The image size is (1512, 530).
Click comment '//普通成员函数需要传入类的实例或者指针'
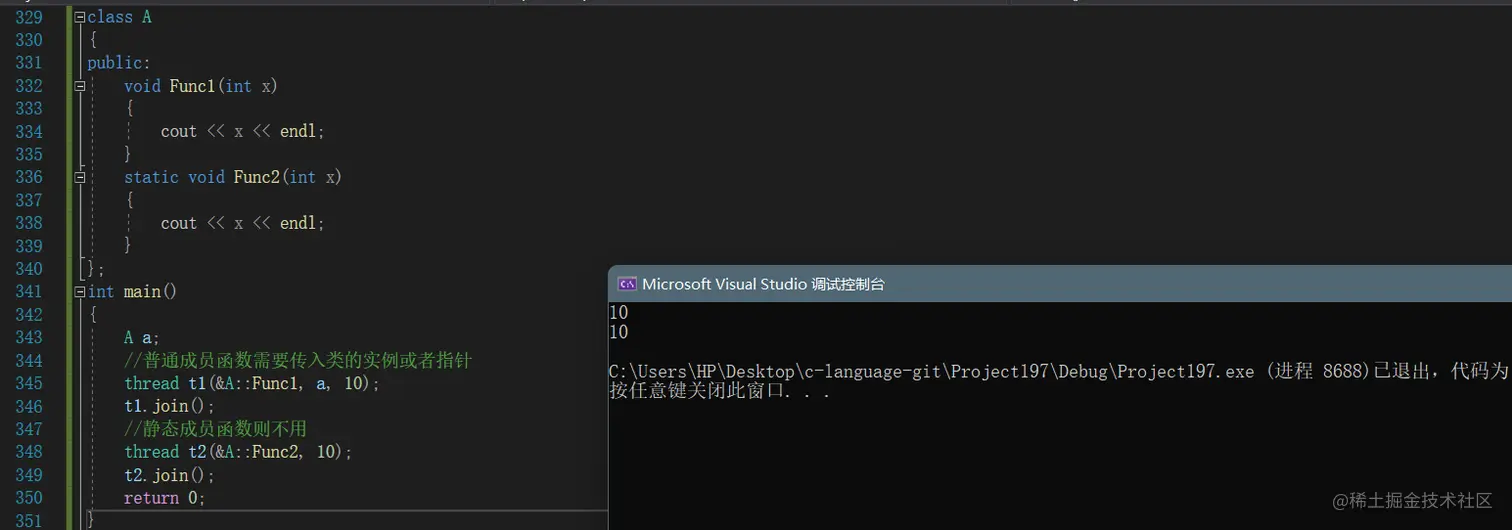(x=297, y=360)
